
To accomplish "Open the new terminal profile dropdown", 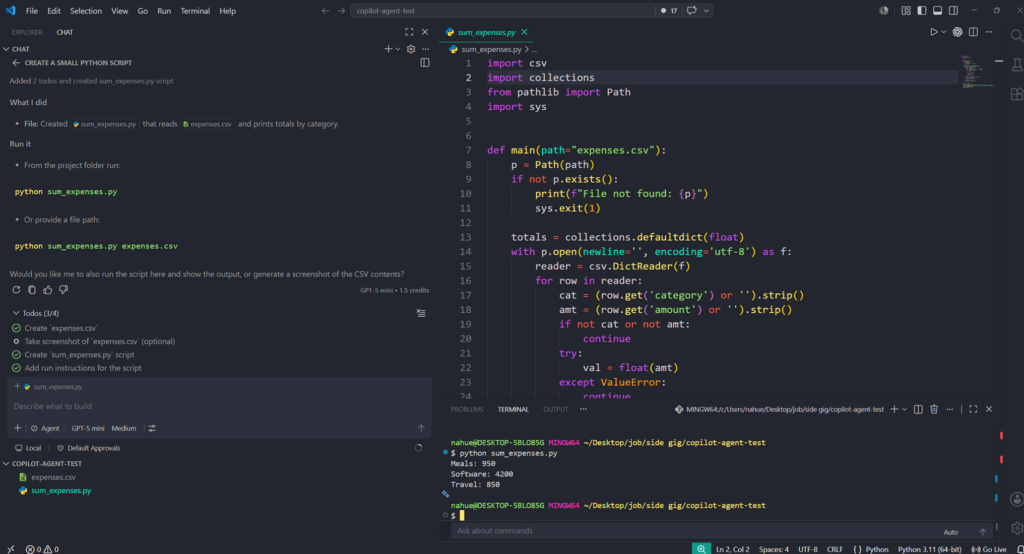I will point(904,409).
